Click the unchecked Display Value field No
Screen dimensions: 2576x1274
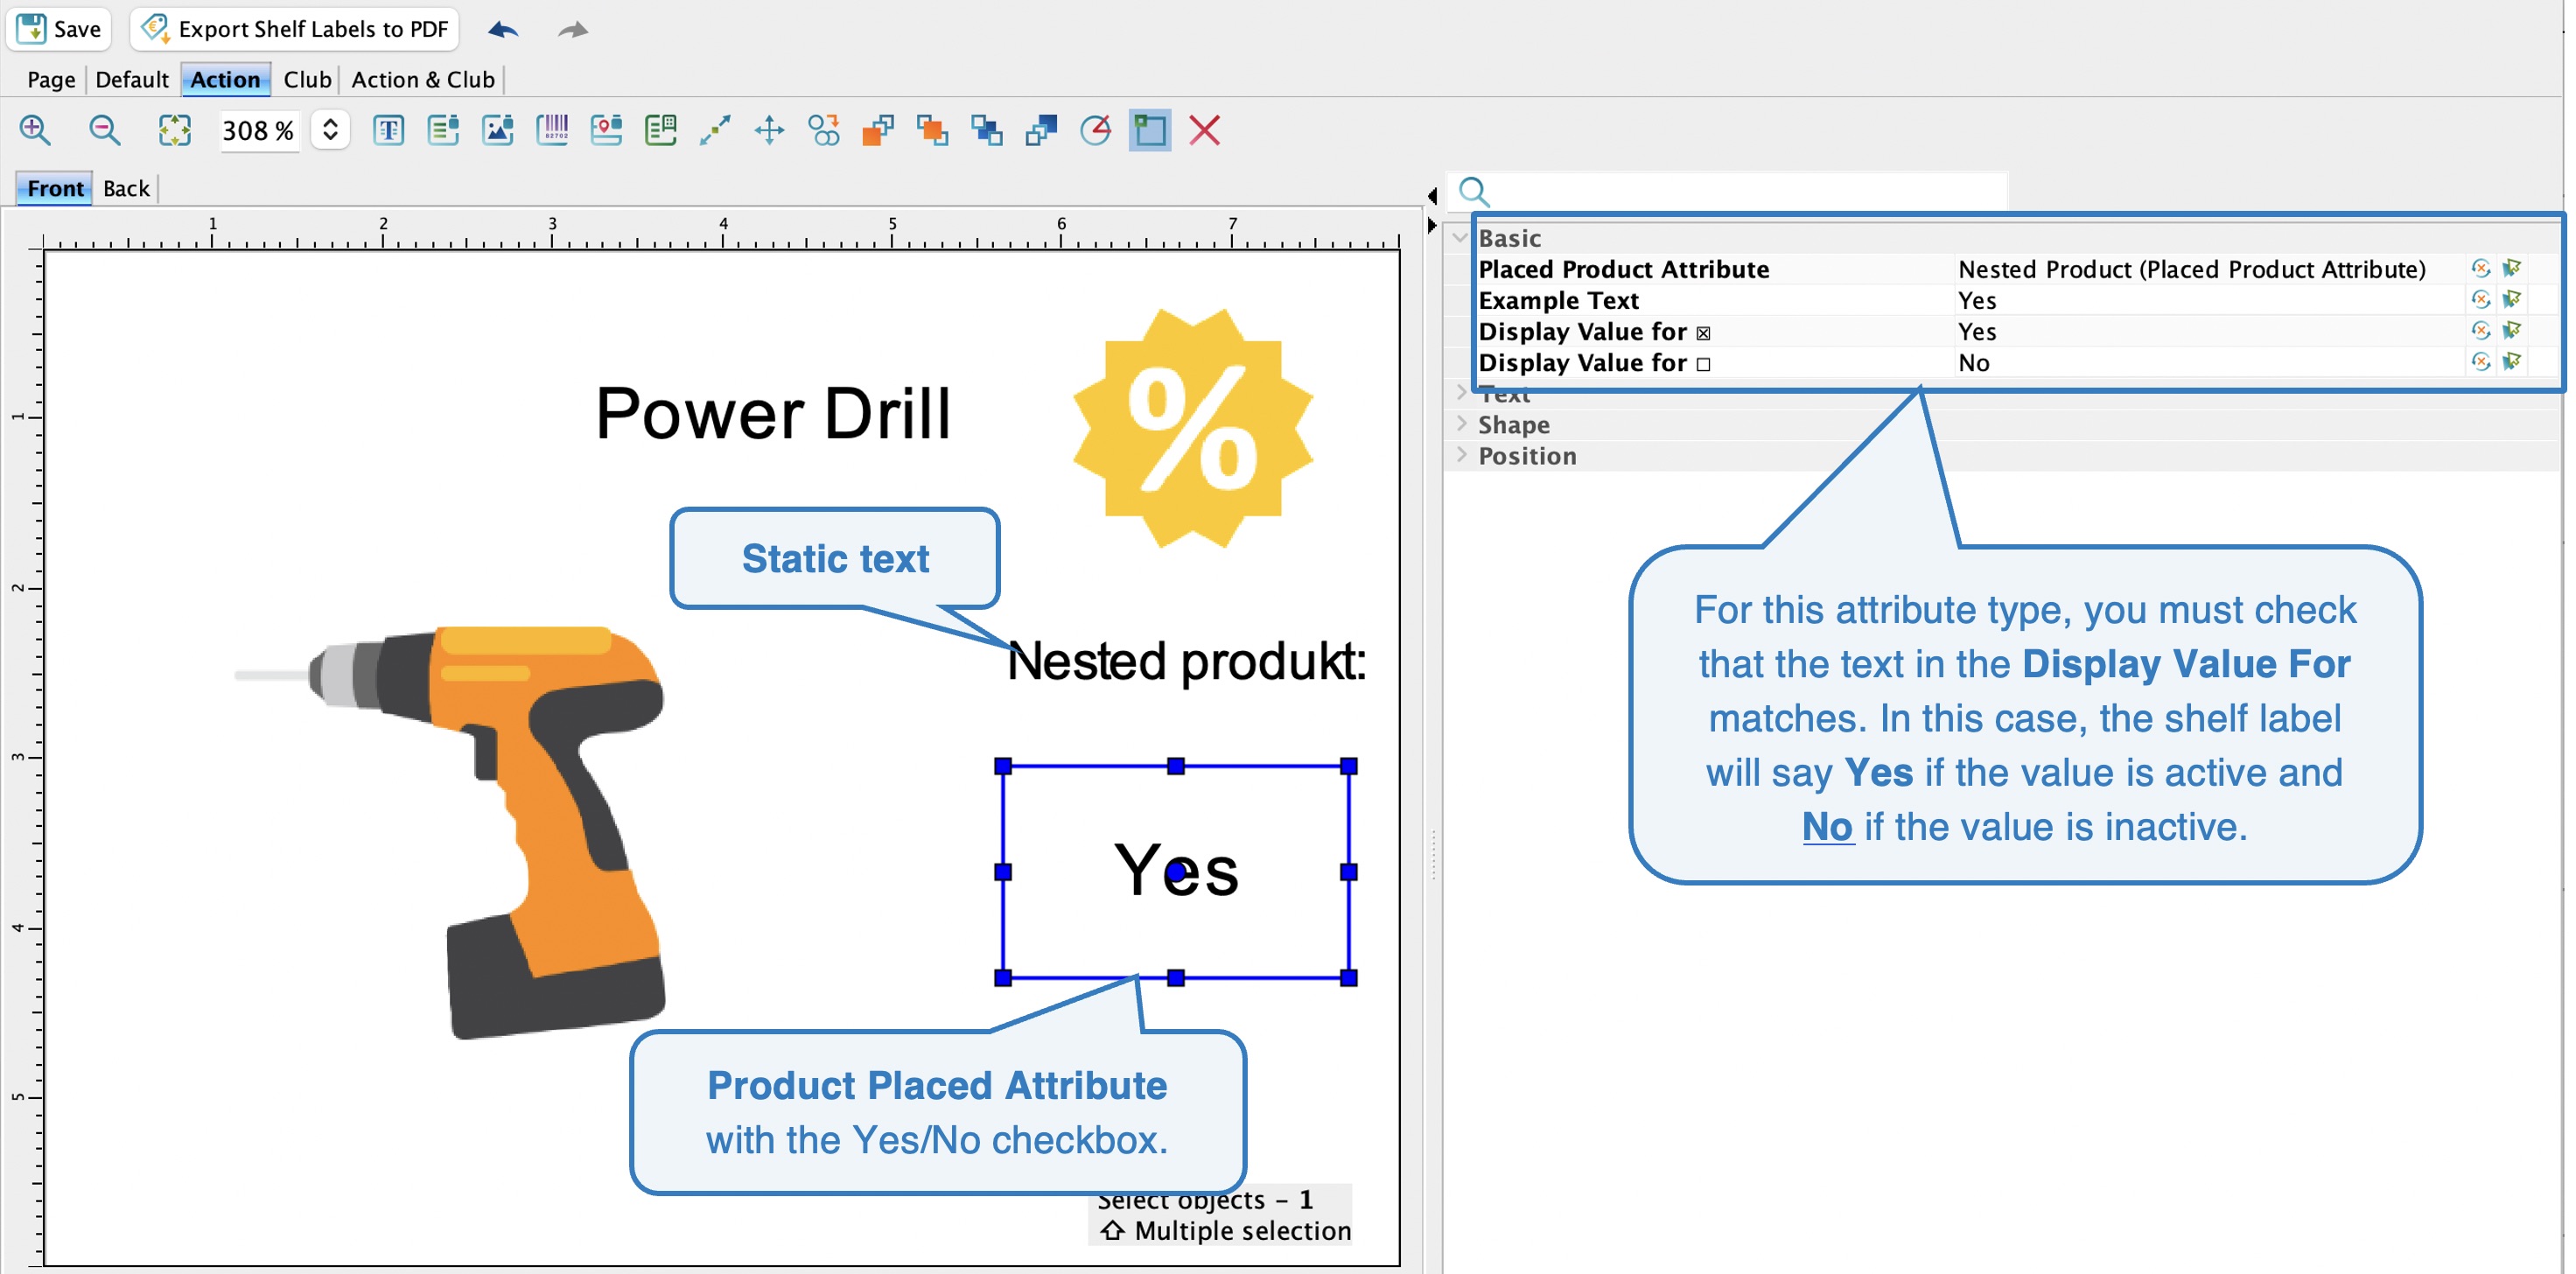pyautogui.click(x=2208, y=362)
